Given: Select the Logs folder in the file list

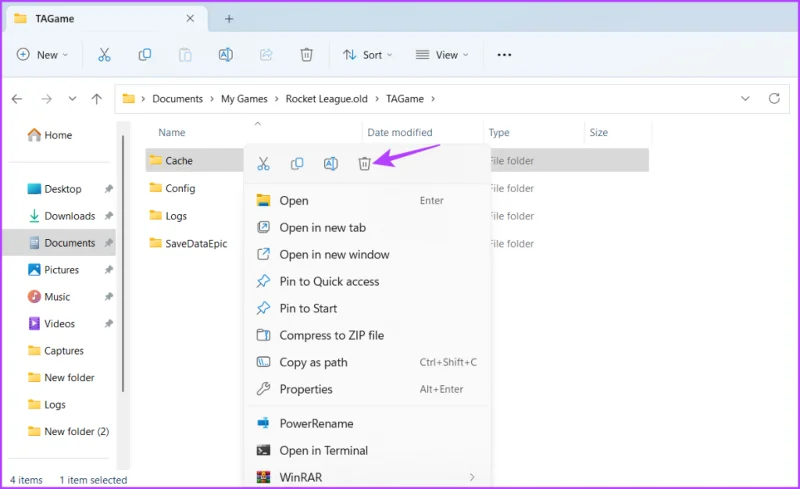Looking at the screenshot, I should coord(168,216).
